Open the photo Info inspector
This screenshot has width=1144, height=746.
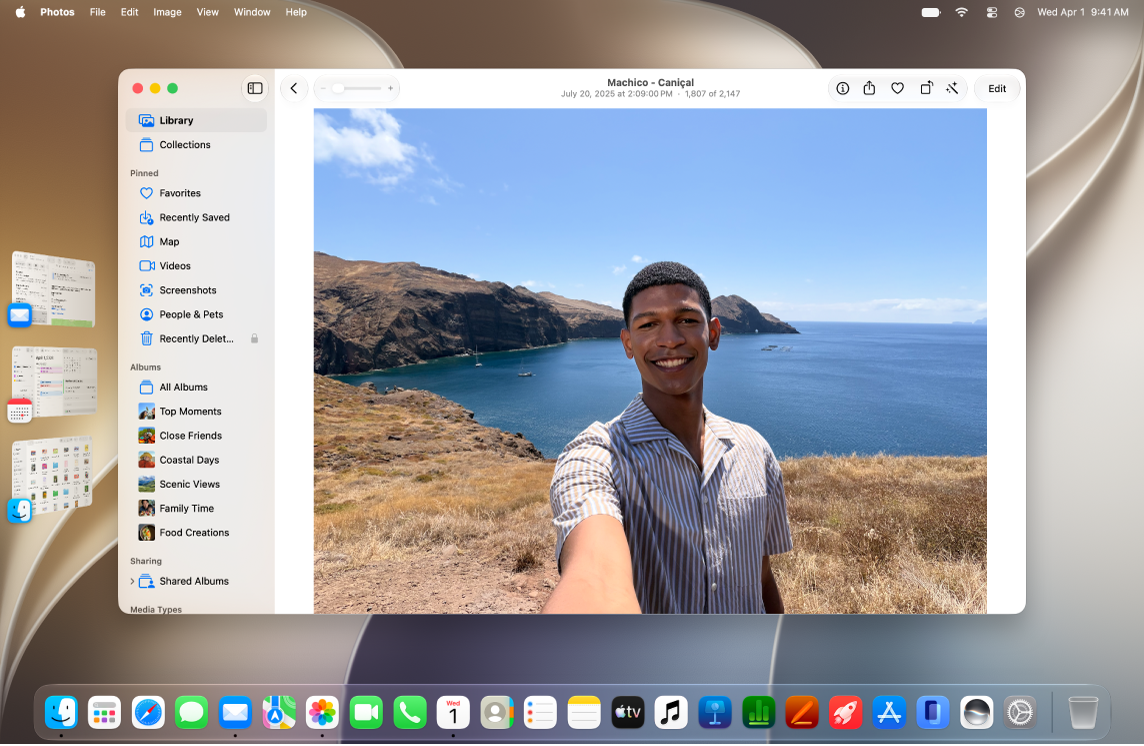(843, 88)
